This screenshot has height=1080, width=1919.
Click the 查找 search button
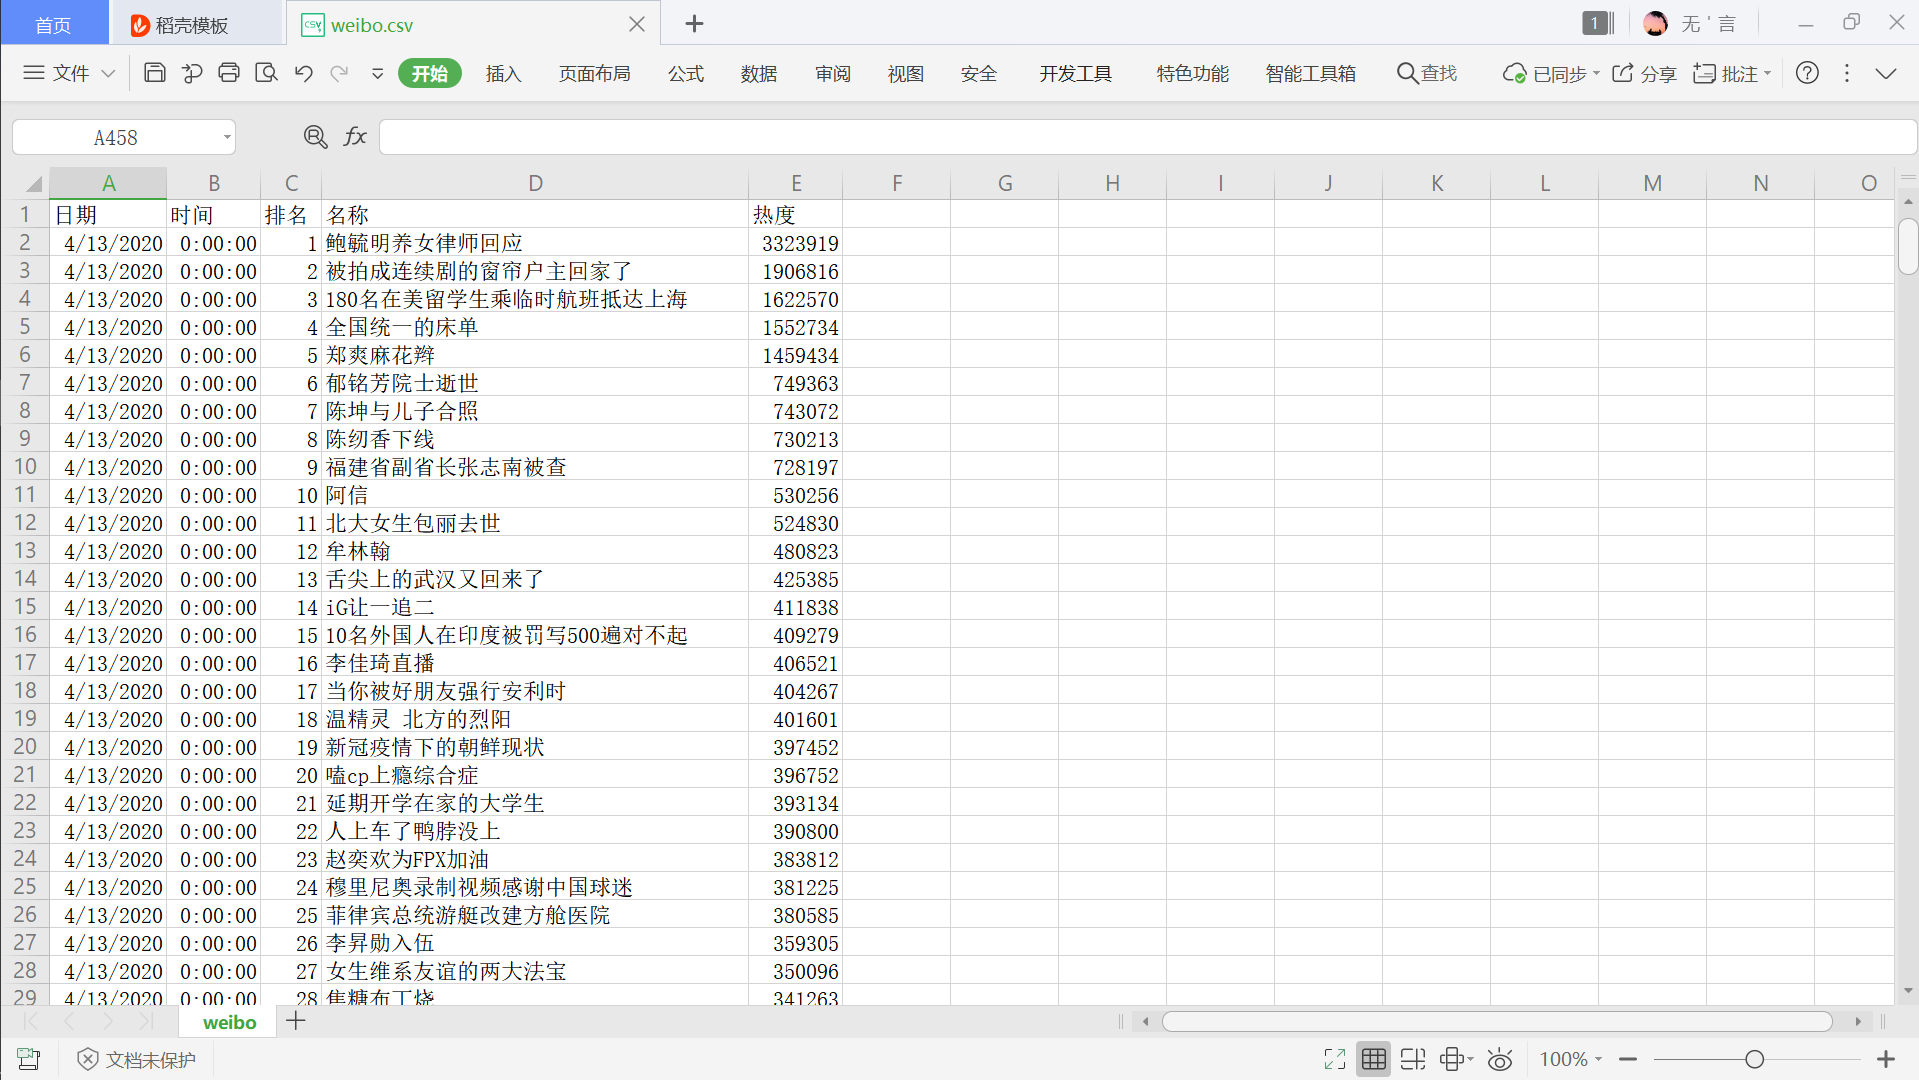(x=1427, y=73)
